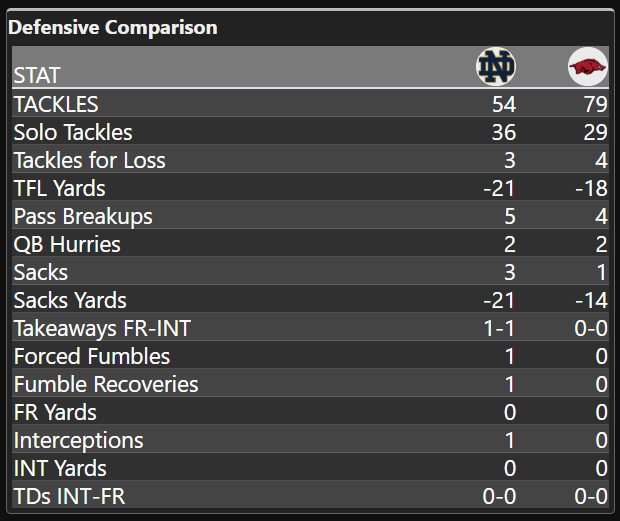Select the Tackles for Loss label
This screenshot has width=620, height=521.
point(90,160)
